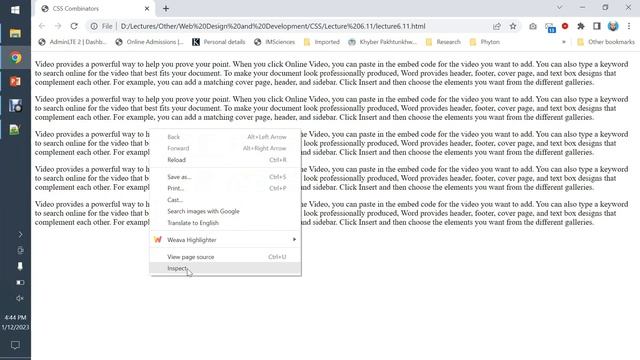Screen dimensions: 640x360
Task: Click Translate to English option
Action: pyautogui.click(x=225, y=223)
